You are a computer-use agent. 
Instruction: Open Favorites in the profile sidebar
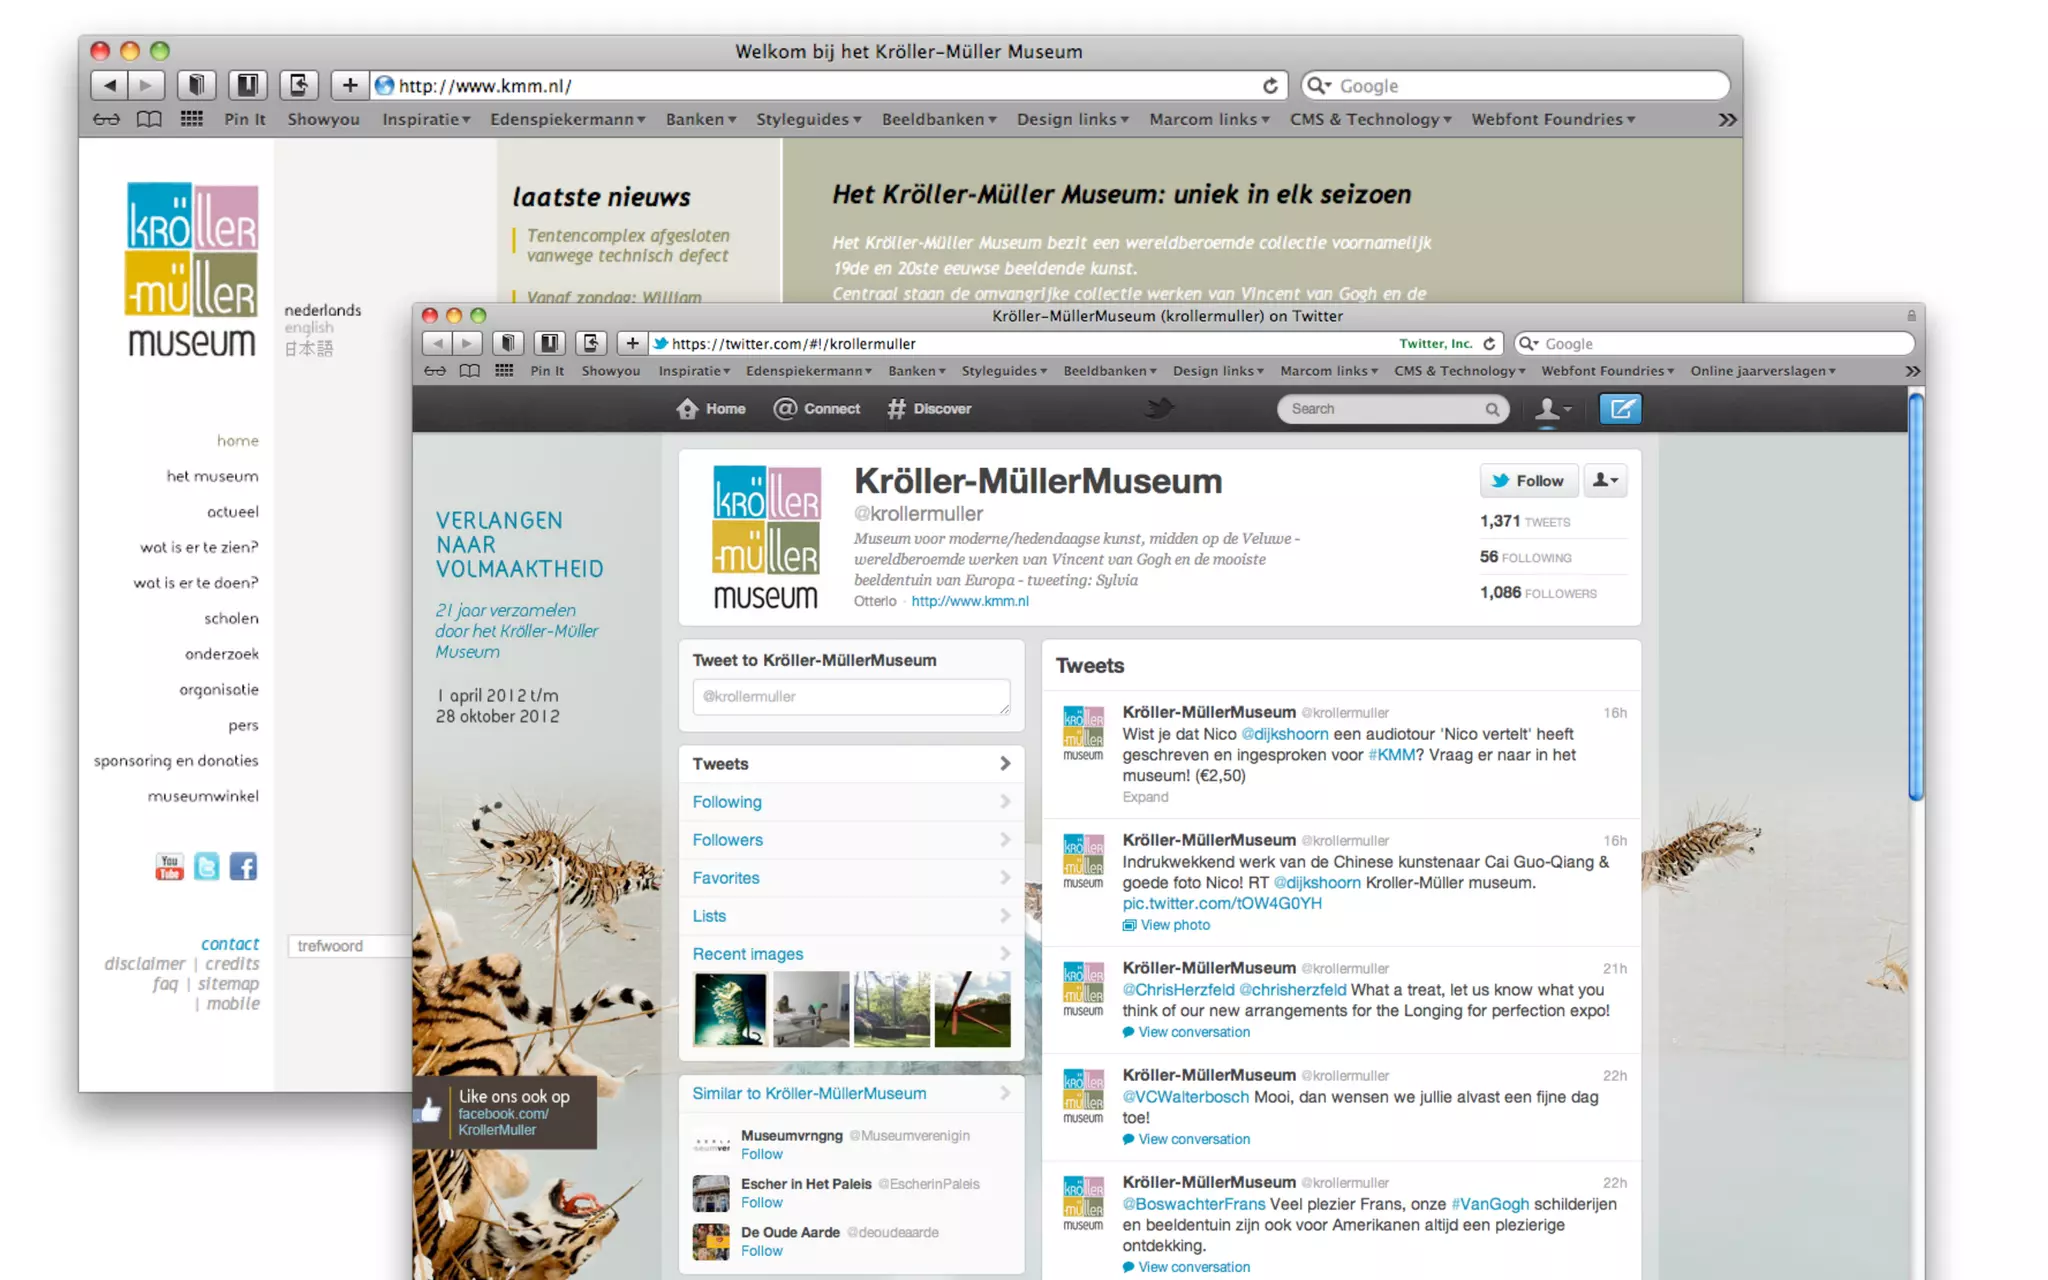click(x=851, y=878)
